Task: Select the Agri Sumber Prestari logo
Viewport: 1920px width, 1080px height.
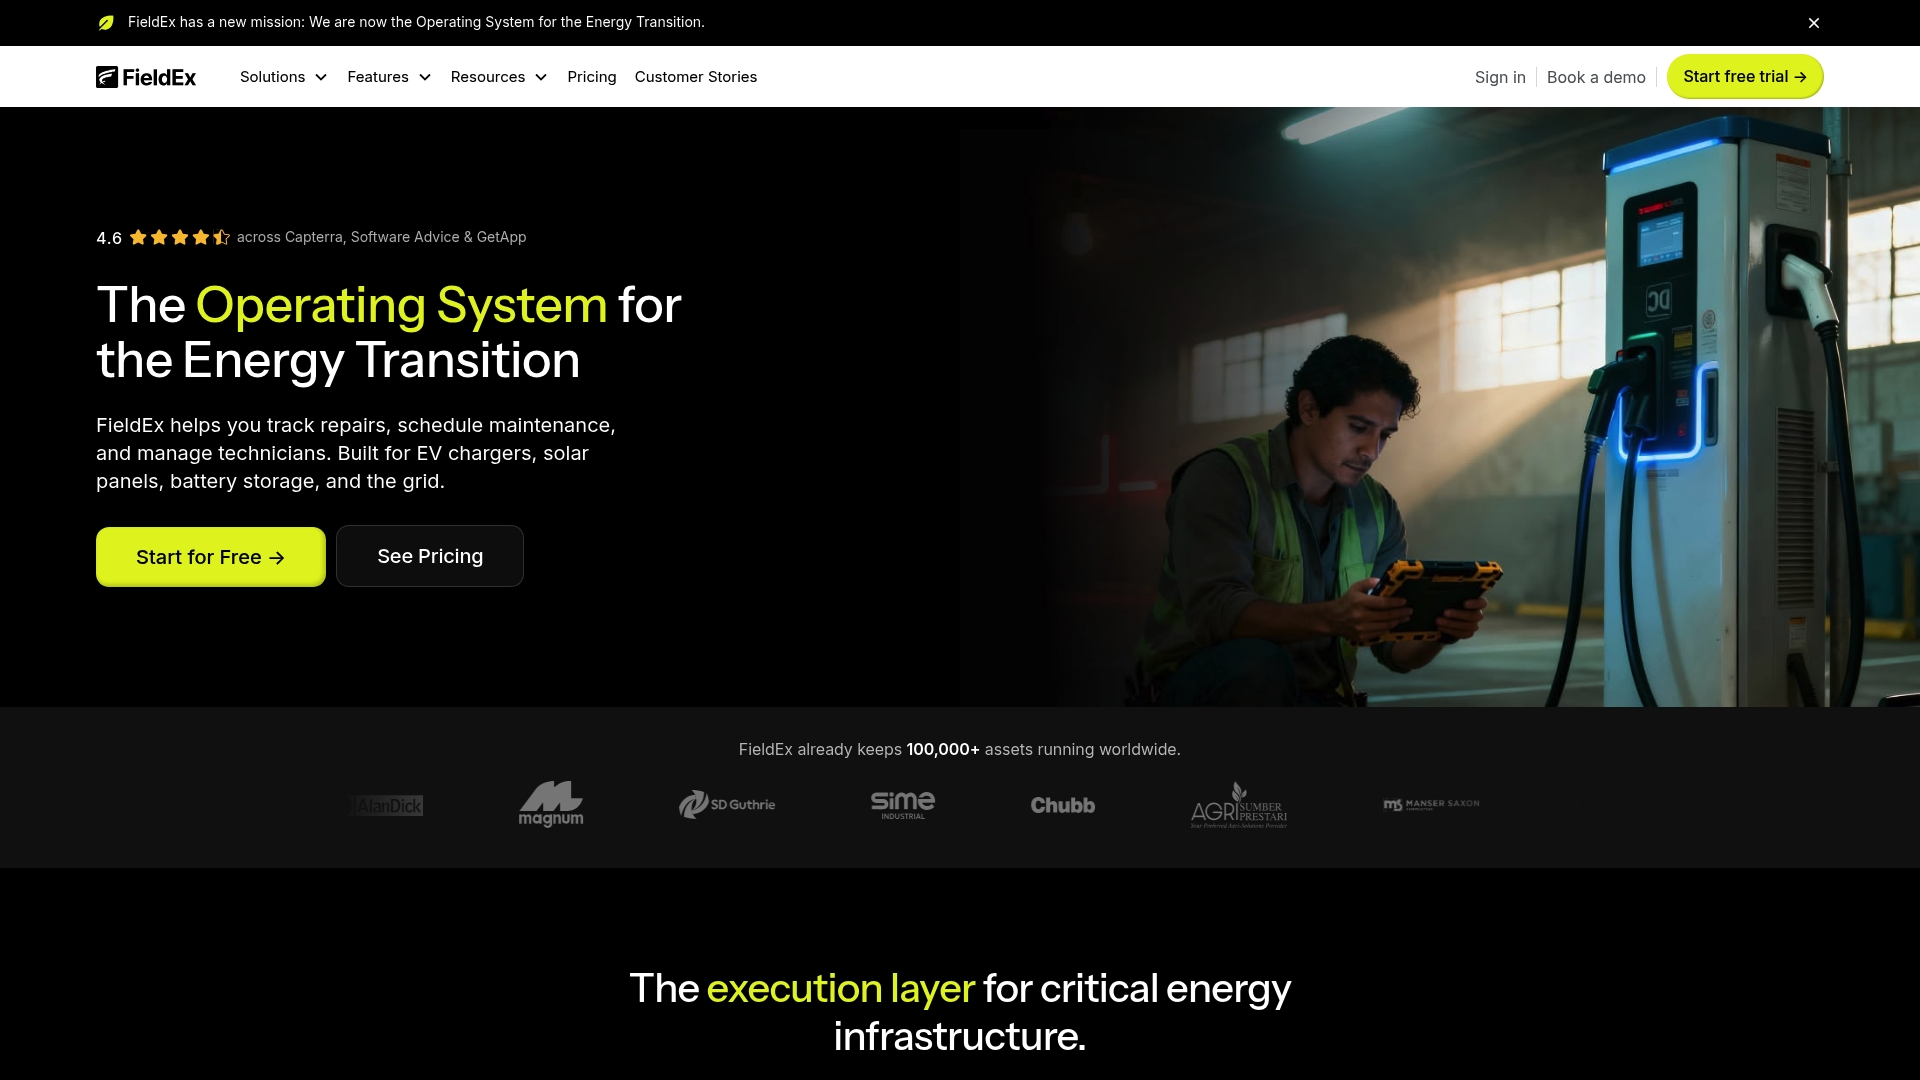Action: pyautogui.click(x=1238, y=805)
